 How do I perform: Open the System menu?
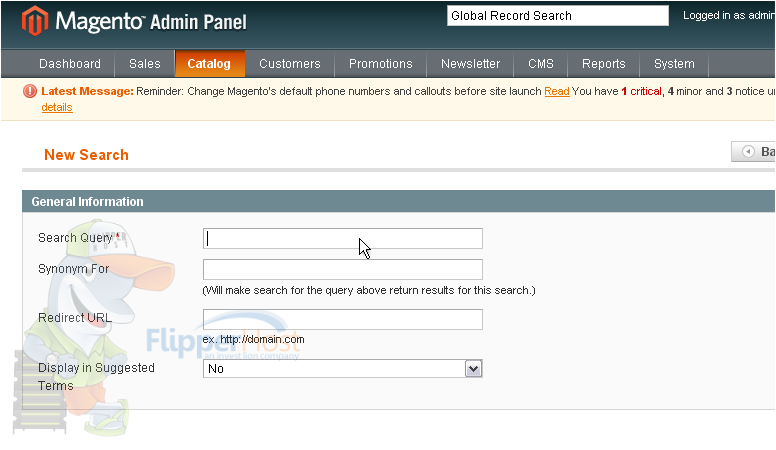(x=674, y=64)
